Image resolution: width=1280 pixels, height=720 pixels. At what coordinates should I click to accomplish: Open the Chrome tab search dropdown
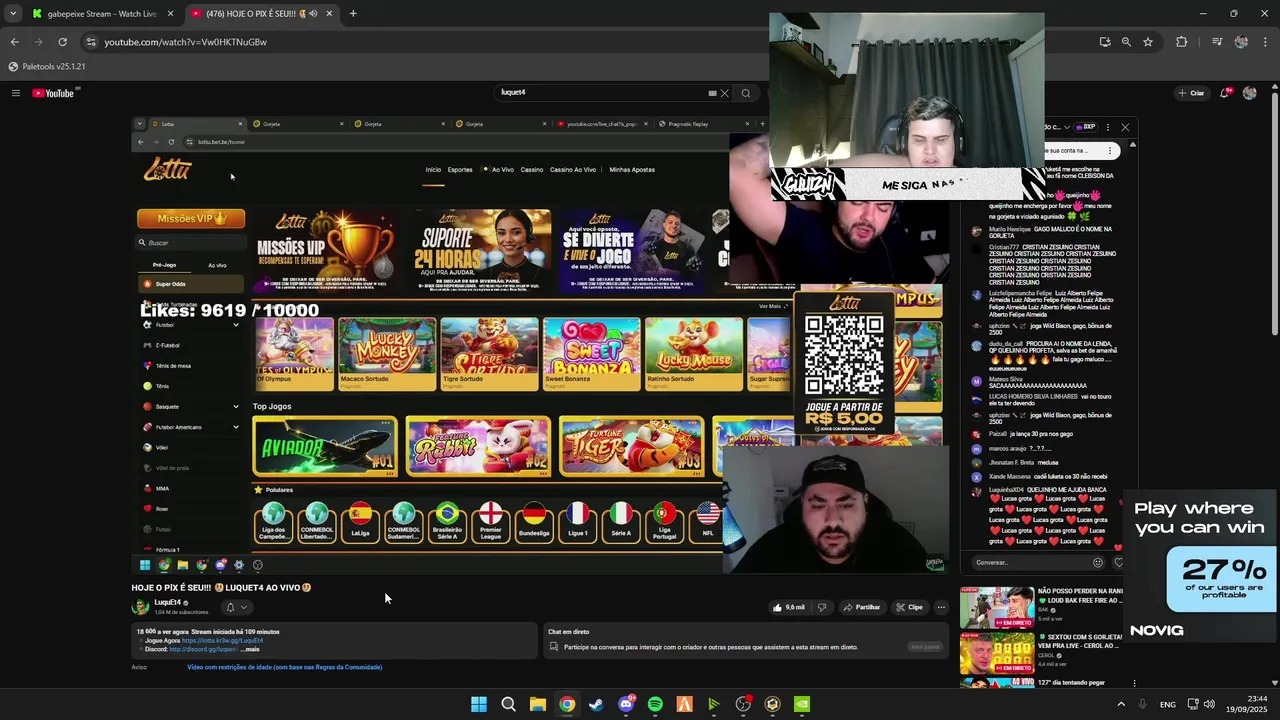(x=12, y=14)
